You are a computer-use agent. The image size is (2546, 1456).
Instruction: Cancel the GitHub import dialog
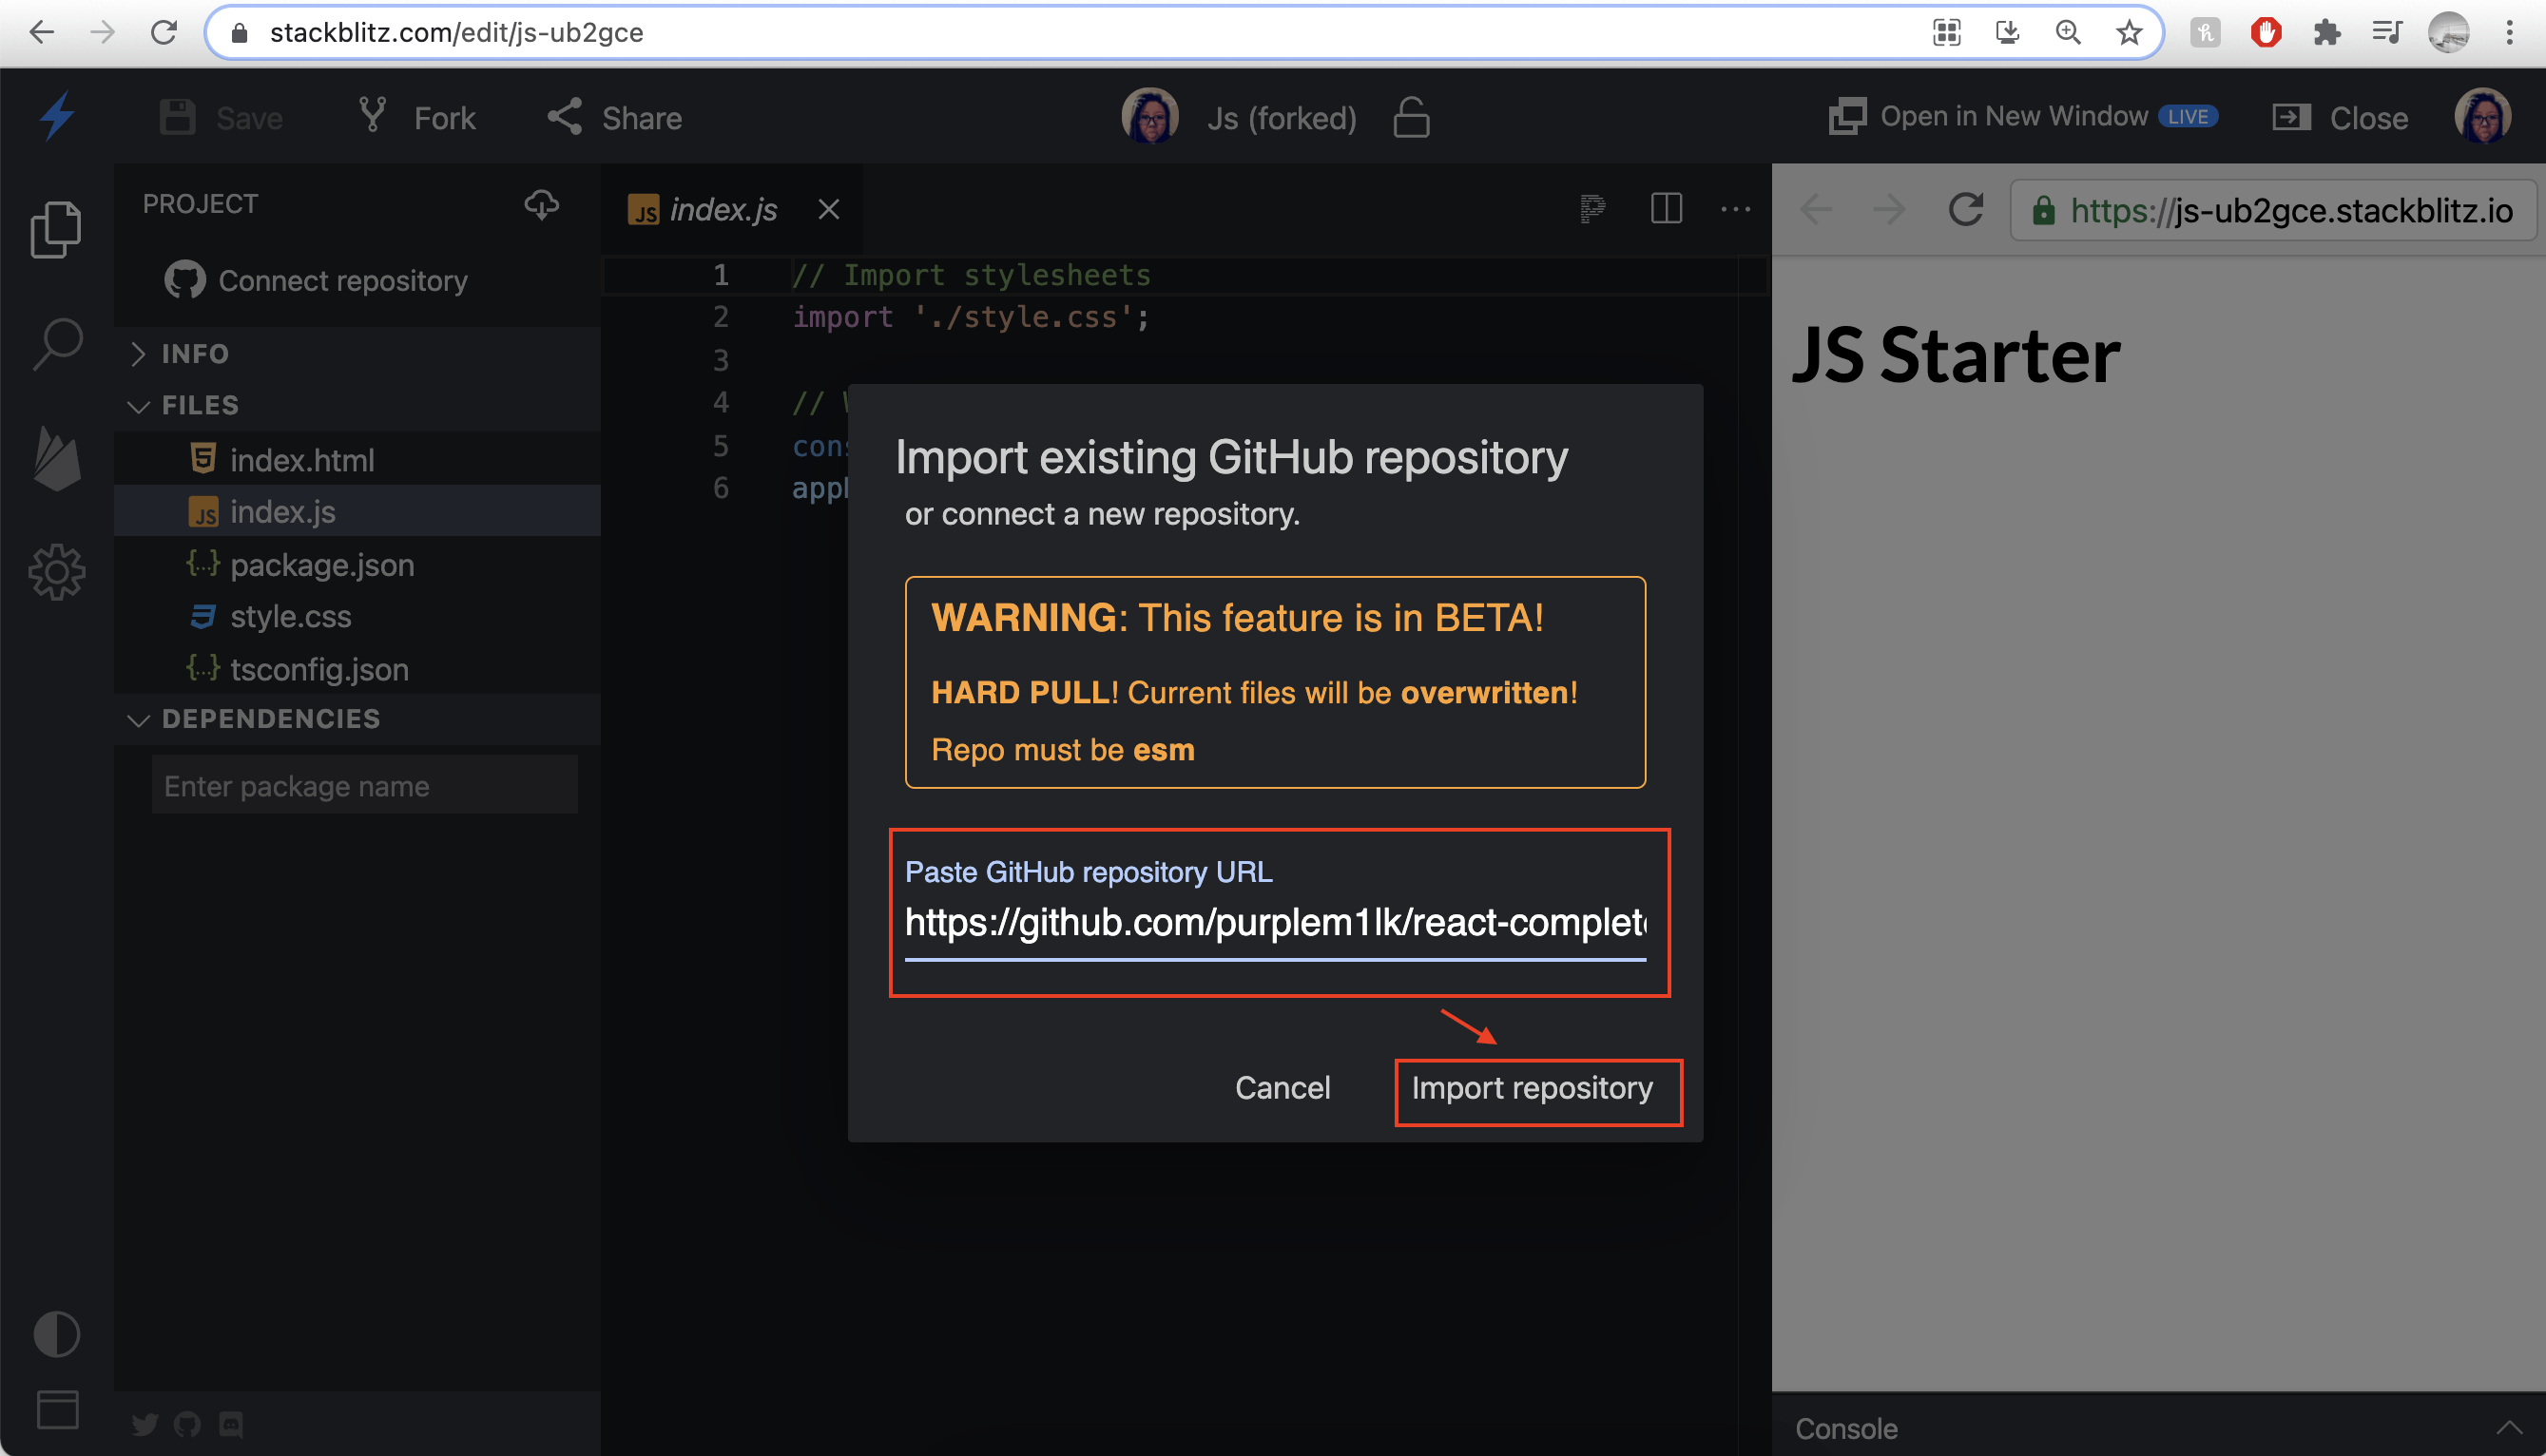click(x=1283, y=1088)
